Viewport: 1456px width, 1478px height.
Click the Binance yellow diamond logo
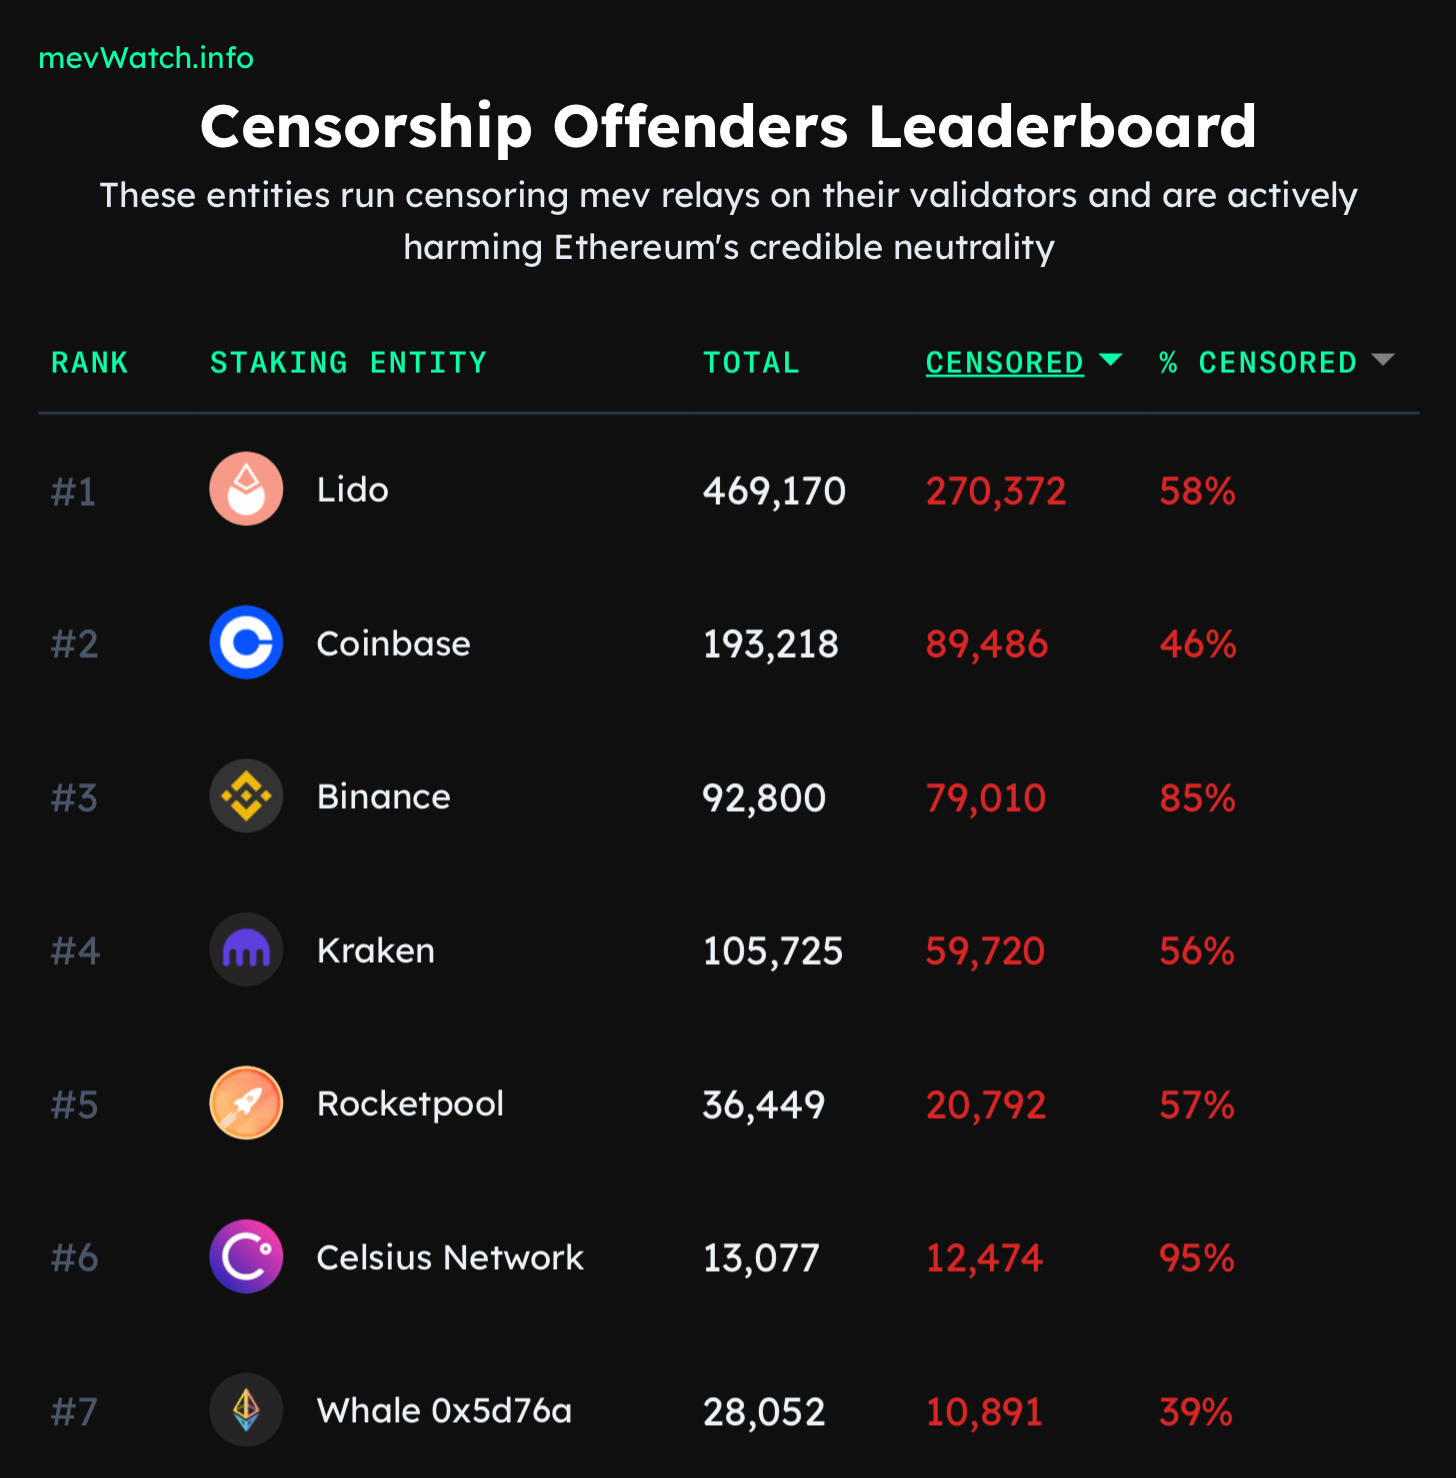pos(246,796)
